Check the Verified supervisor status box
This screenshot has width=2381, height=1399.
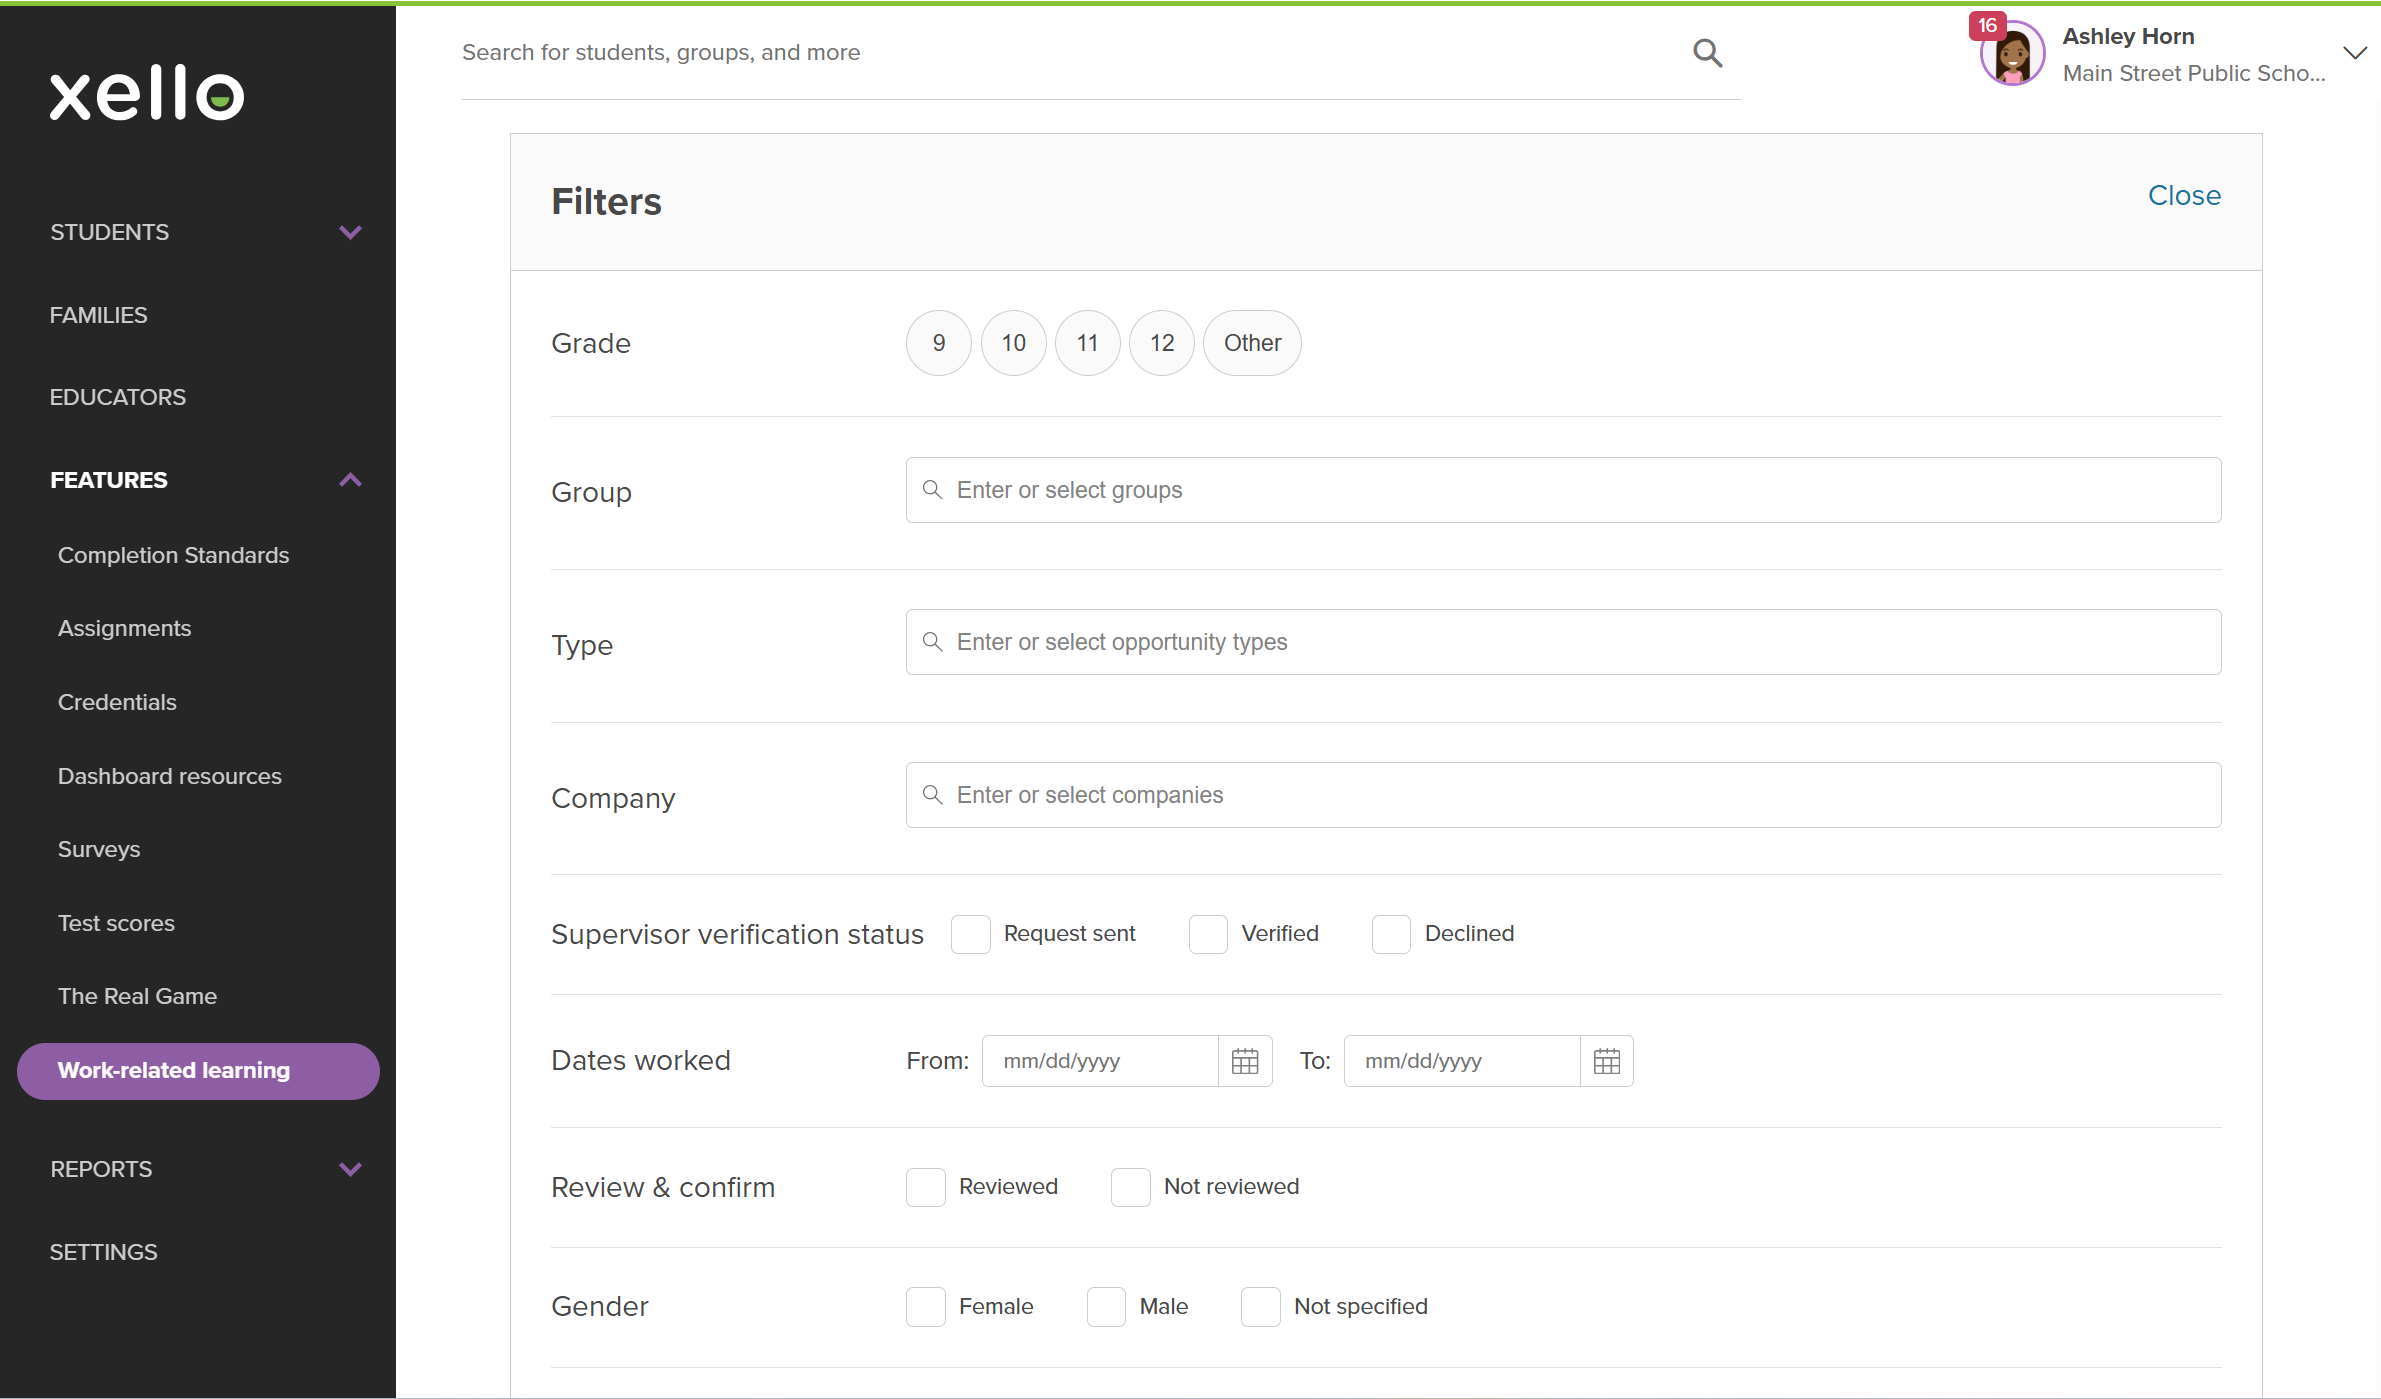(1208, 934)
